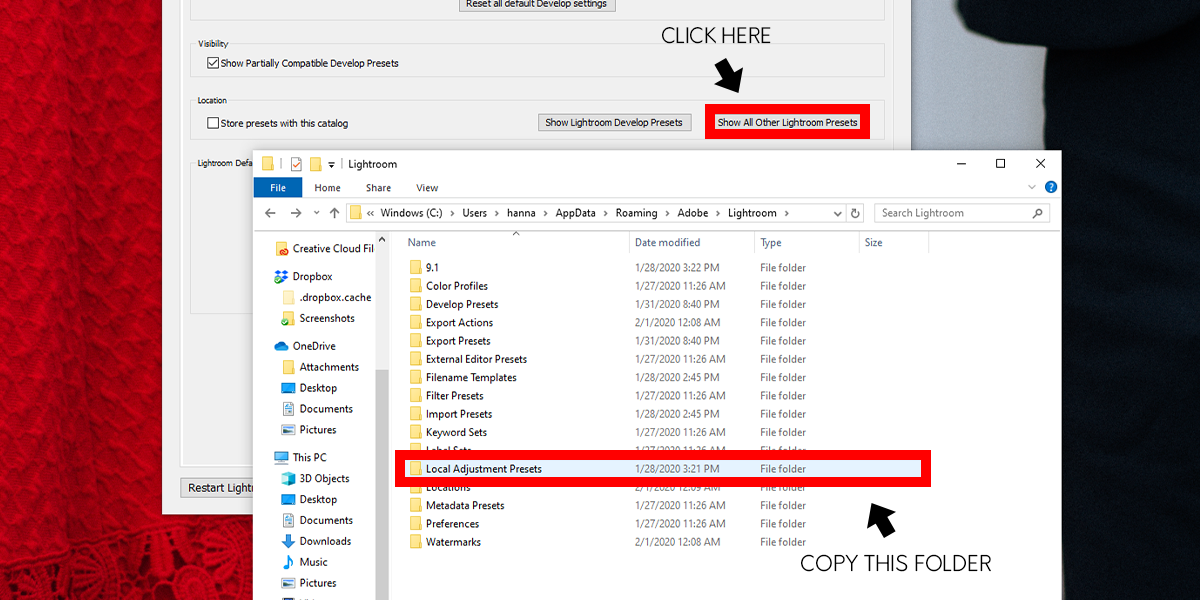Switch to the View ribbon tab

(427, 187)
